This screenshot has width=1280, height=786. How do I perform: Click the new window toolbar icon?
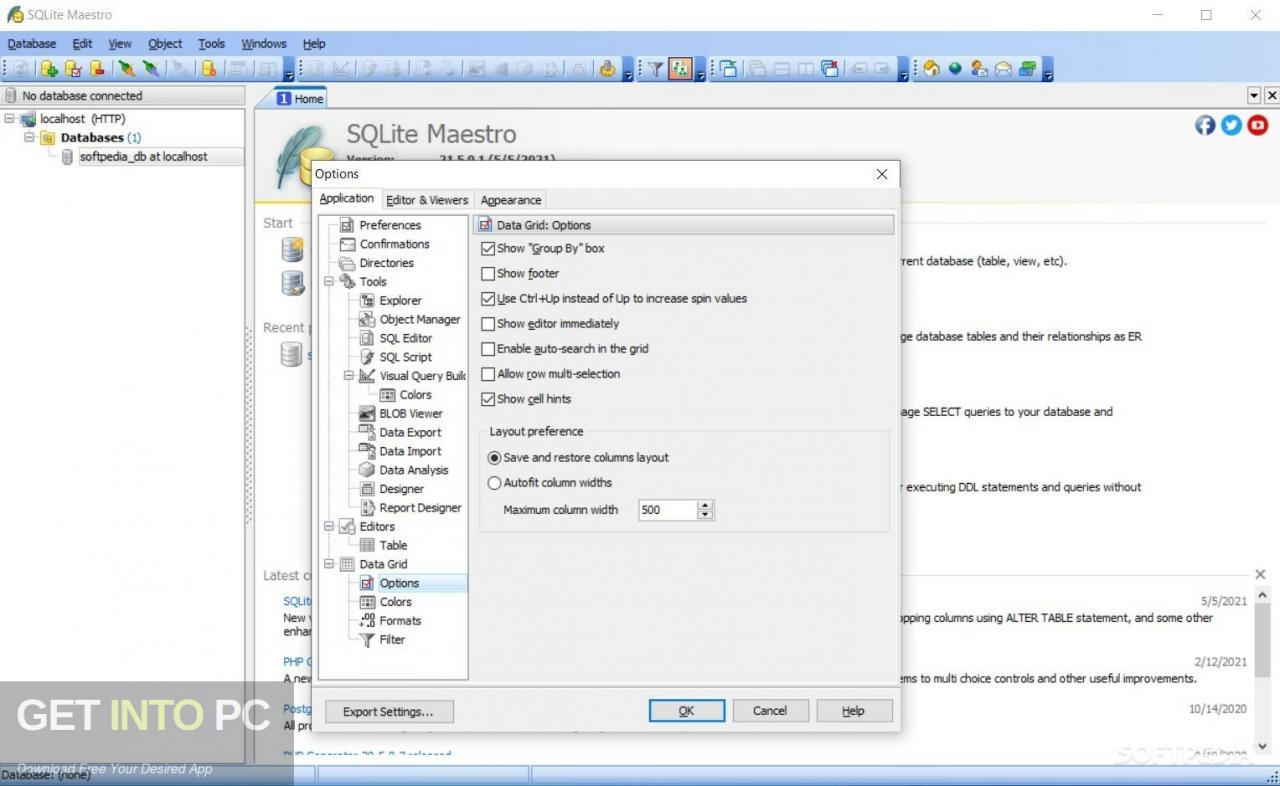(728, 69)
